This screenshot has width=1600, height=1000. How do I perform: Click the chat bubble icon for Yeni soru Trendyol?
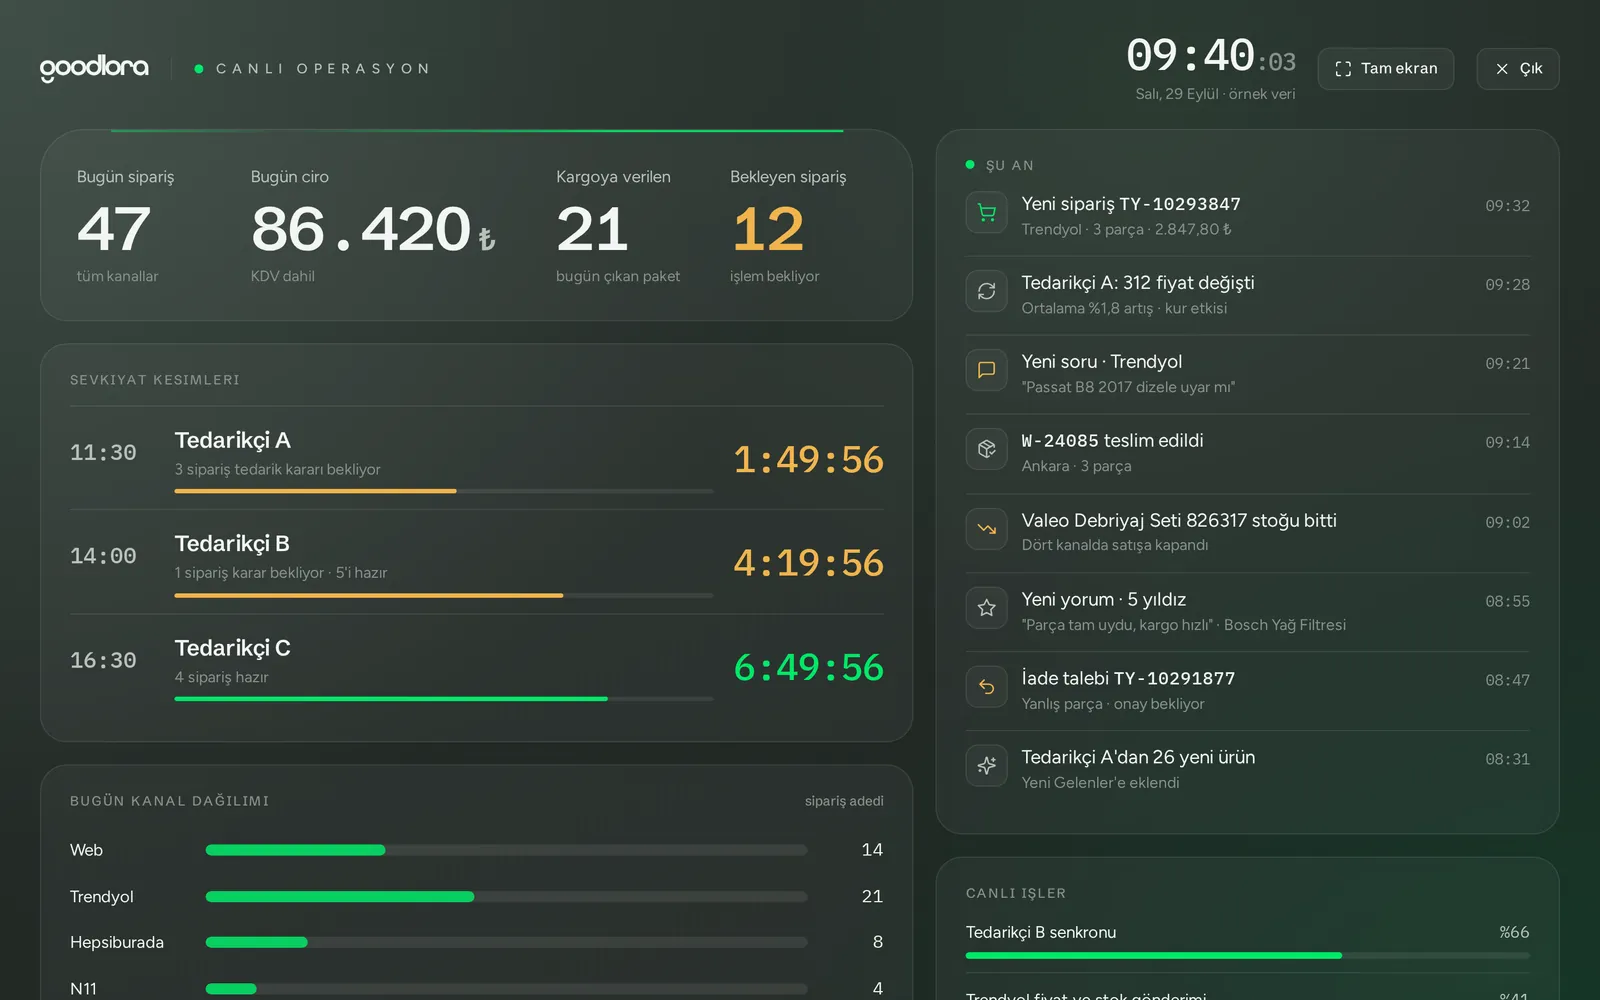coord(986,370)
